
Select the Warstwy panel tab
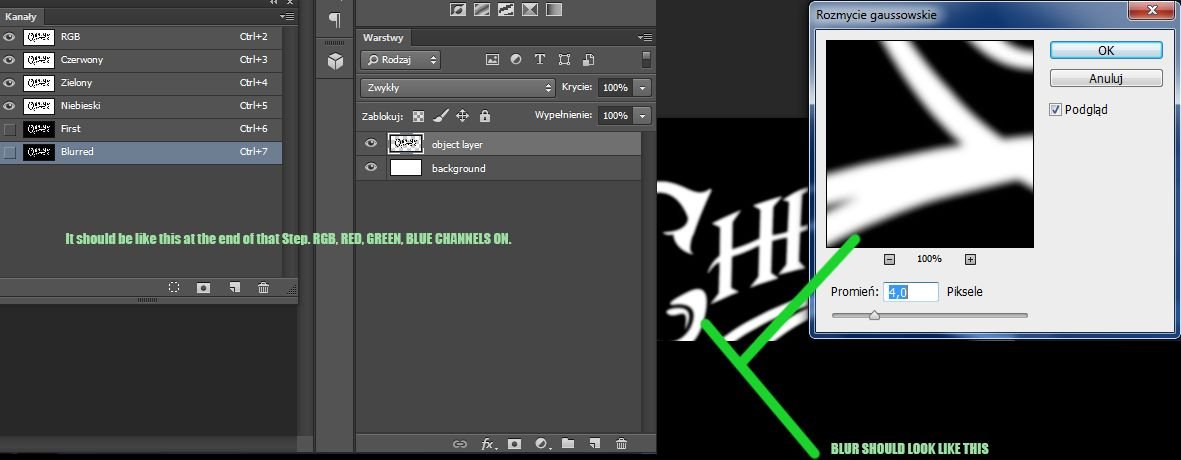(383, 38)
